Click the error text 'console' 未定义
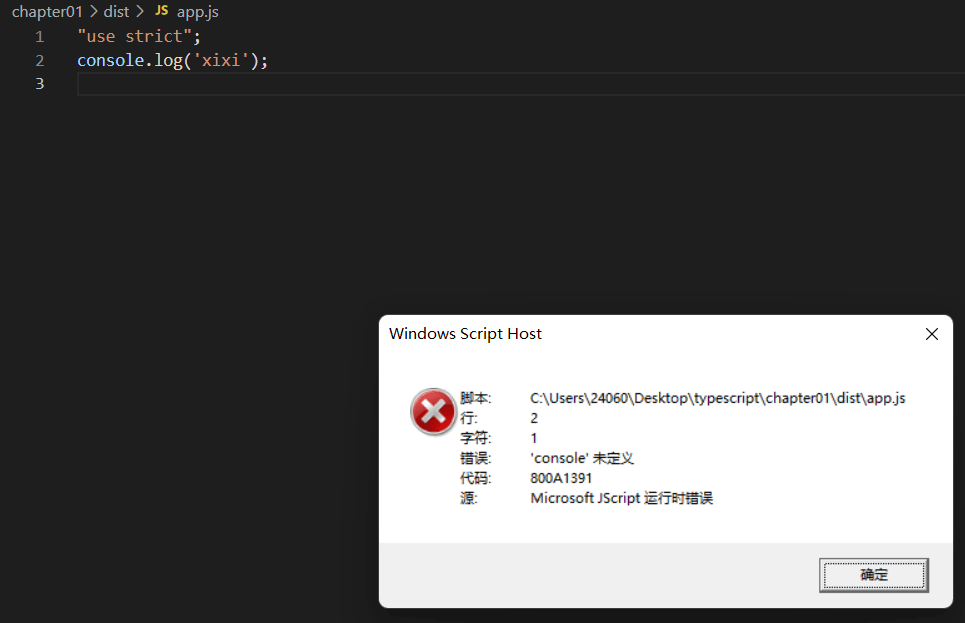Screen dimensions: 965x623 tap(582, 458)
